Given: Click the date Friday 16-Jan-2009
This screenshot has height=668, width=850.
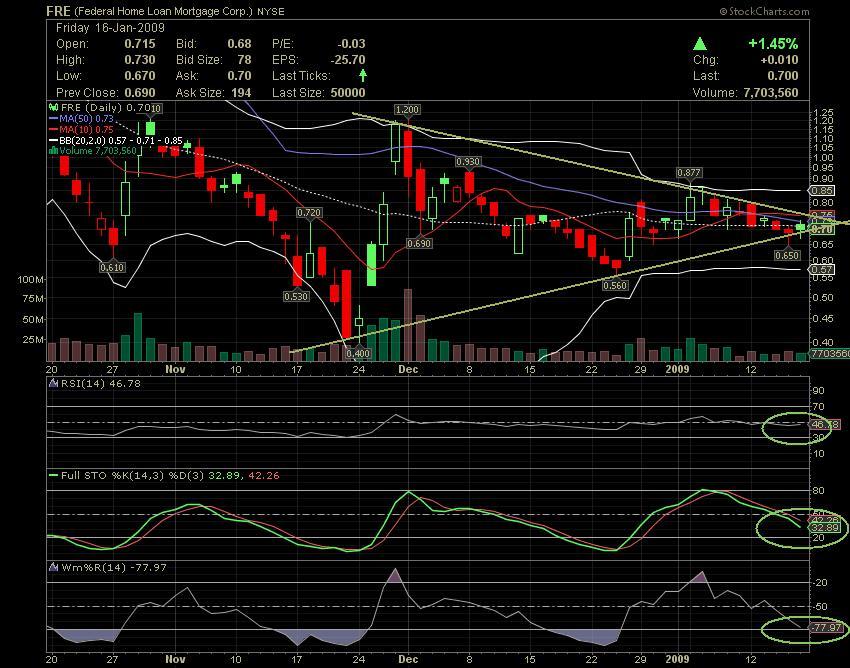Looking at the screenshot, I should point(110,28).
